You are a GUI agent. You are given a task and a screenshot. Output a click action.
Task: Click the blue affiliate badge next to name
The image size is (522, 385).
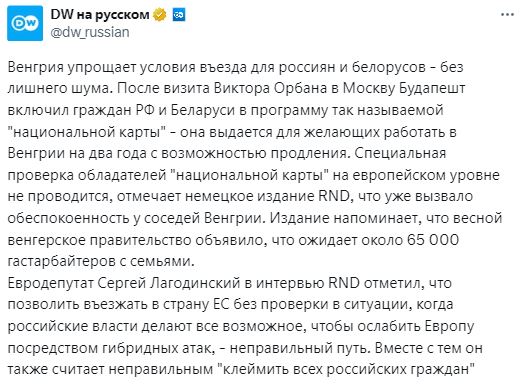pos(179,15)
